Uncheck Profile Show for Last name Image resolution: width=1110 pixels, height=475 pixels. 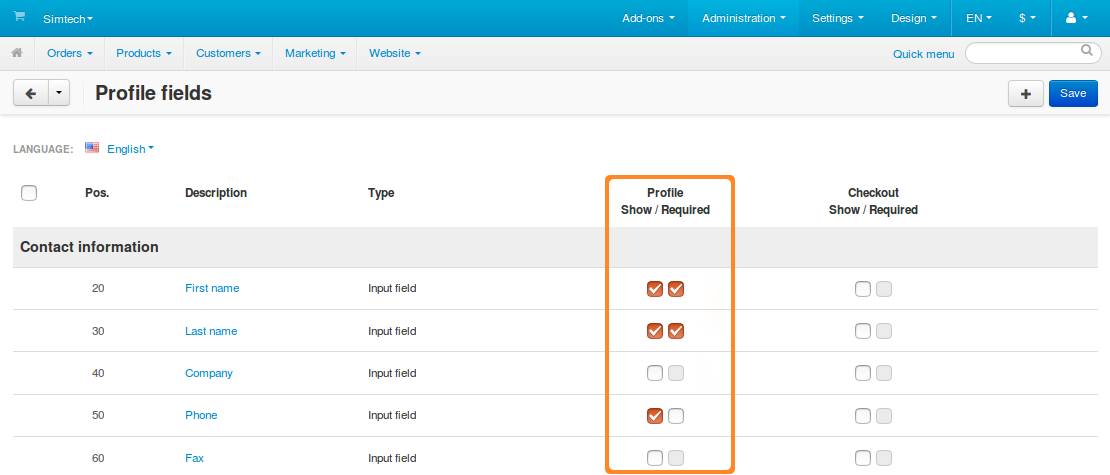point(655,331)
